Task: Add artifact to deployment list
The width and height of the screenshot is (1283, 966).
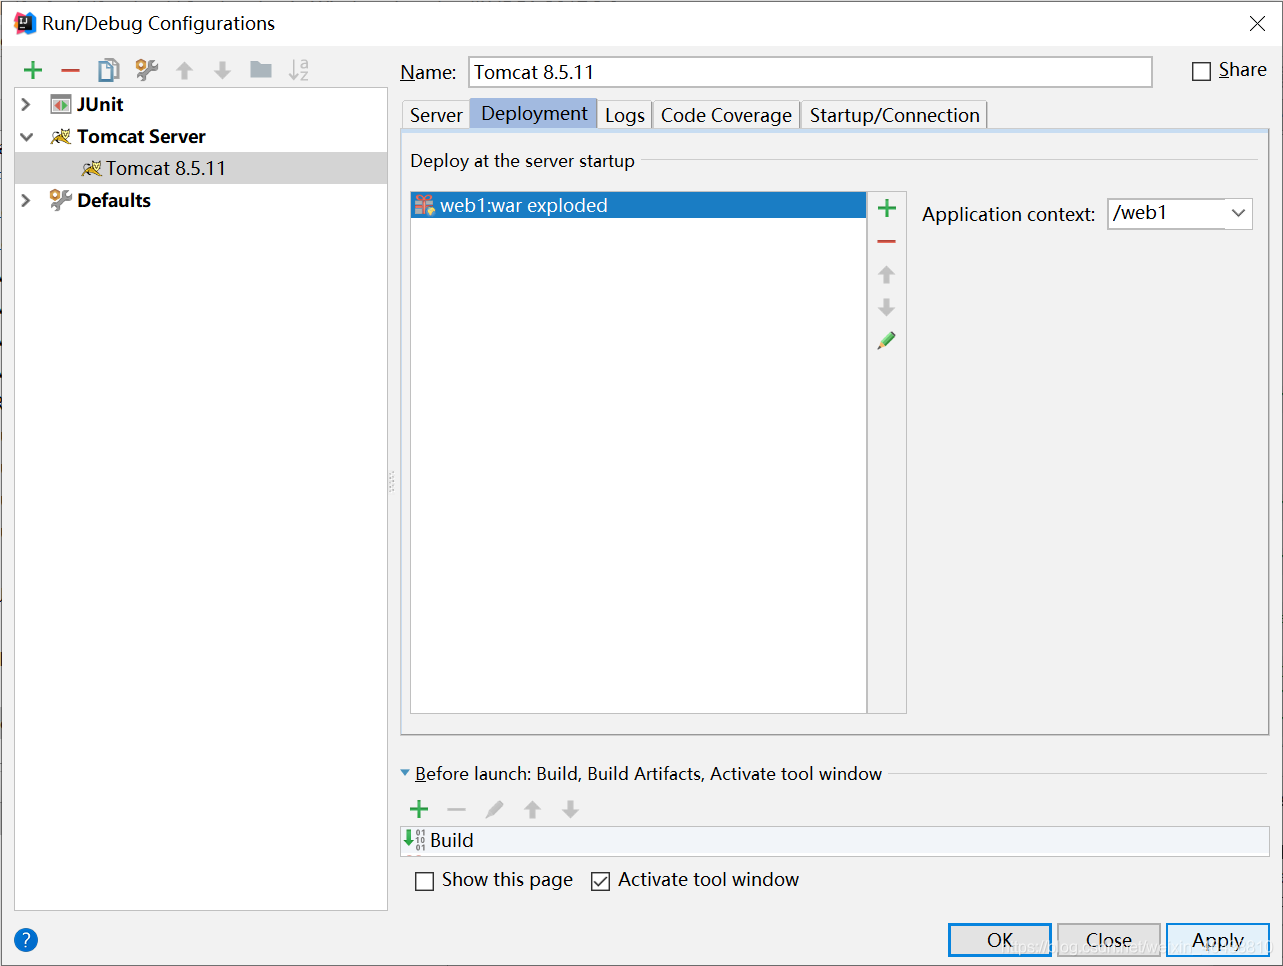Action: coord(887,208)
